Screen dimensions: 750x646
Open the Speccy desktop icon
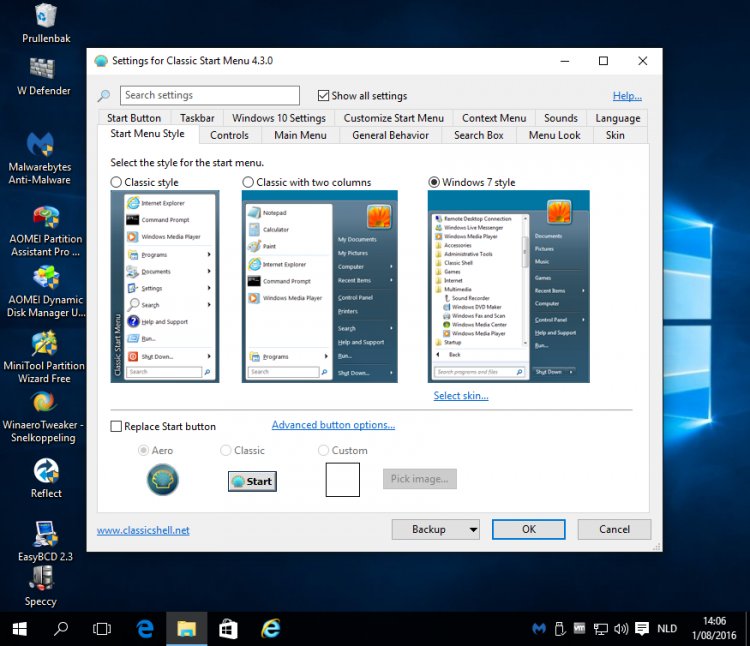click(41, 578)
